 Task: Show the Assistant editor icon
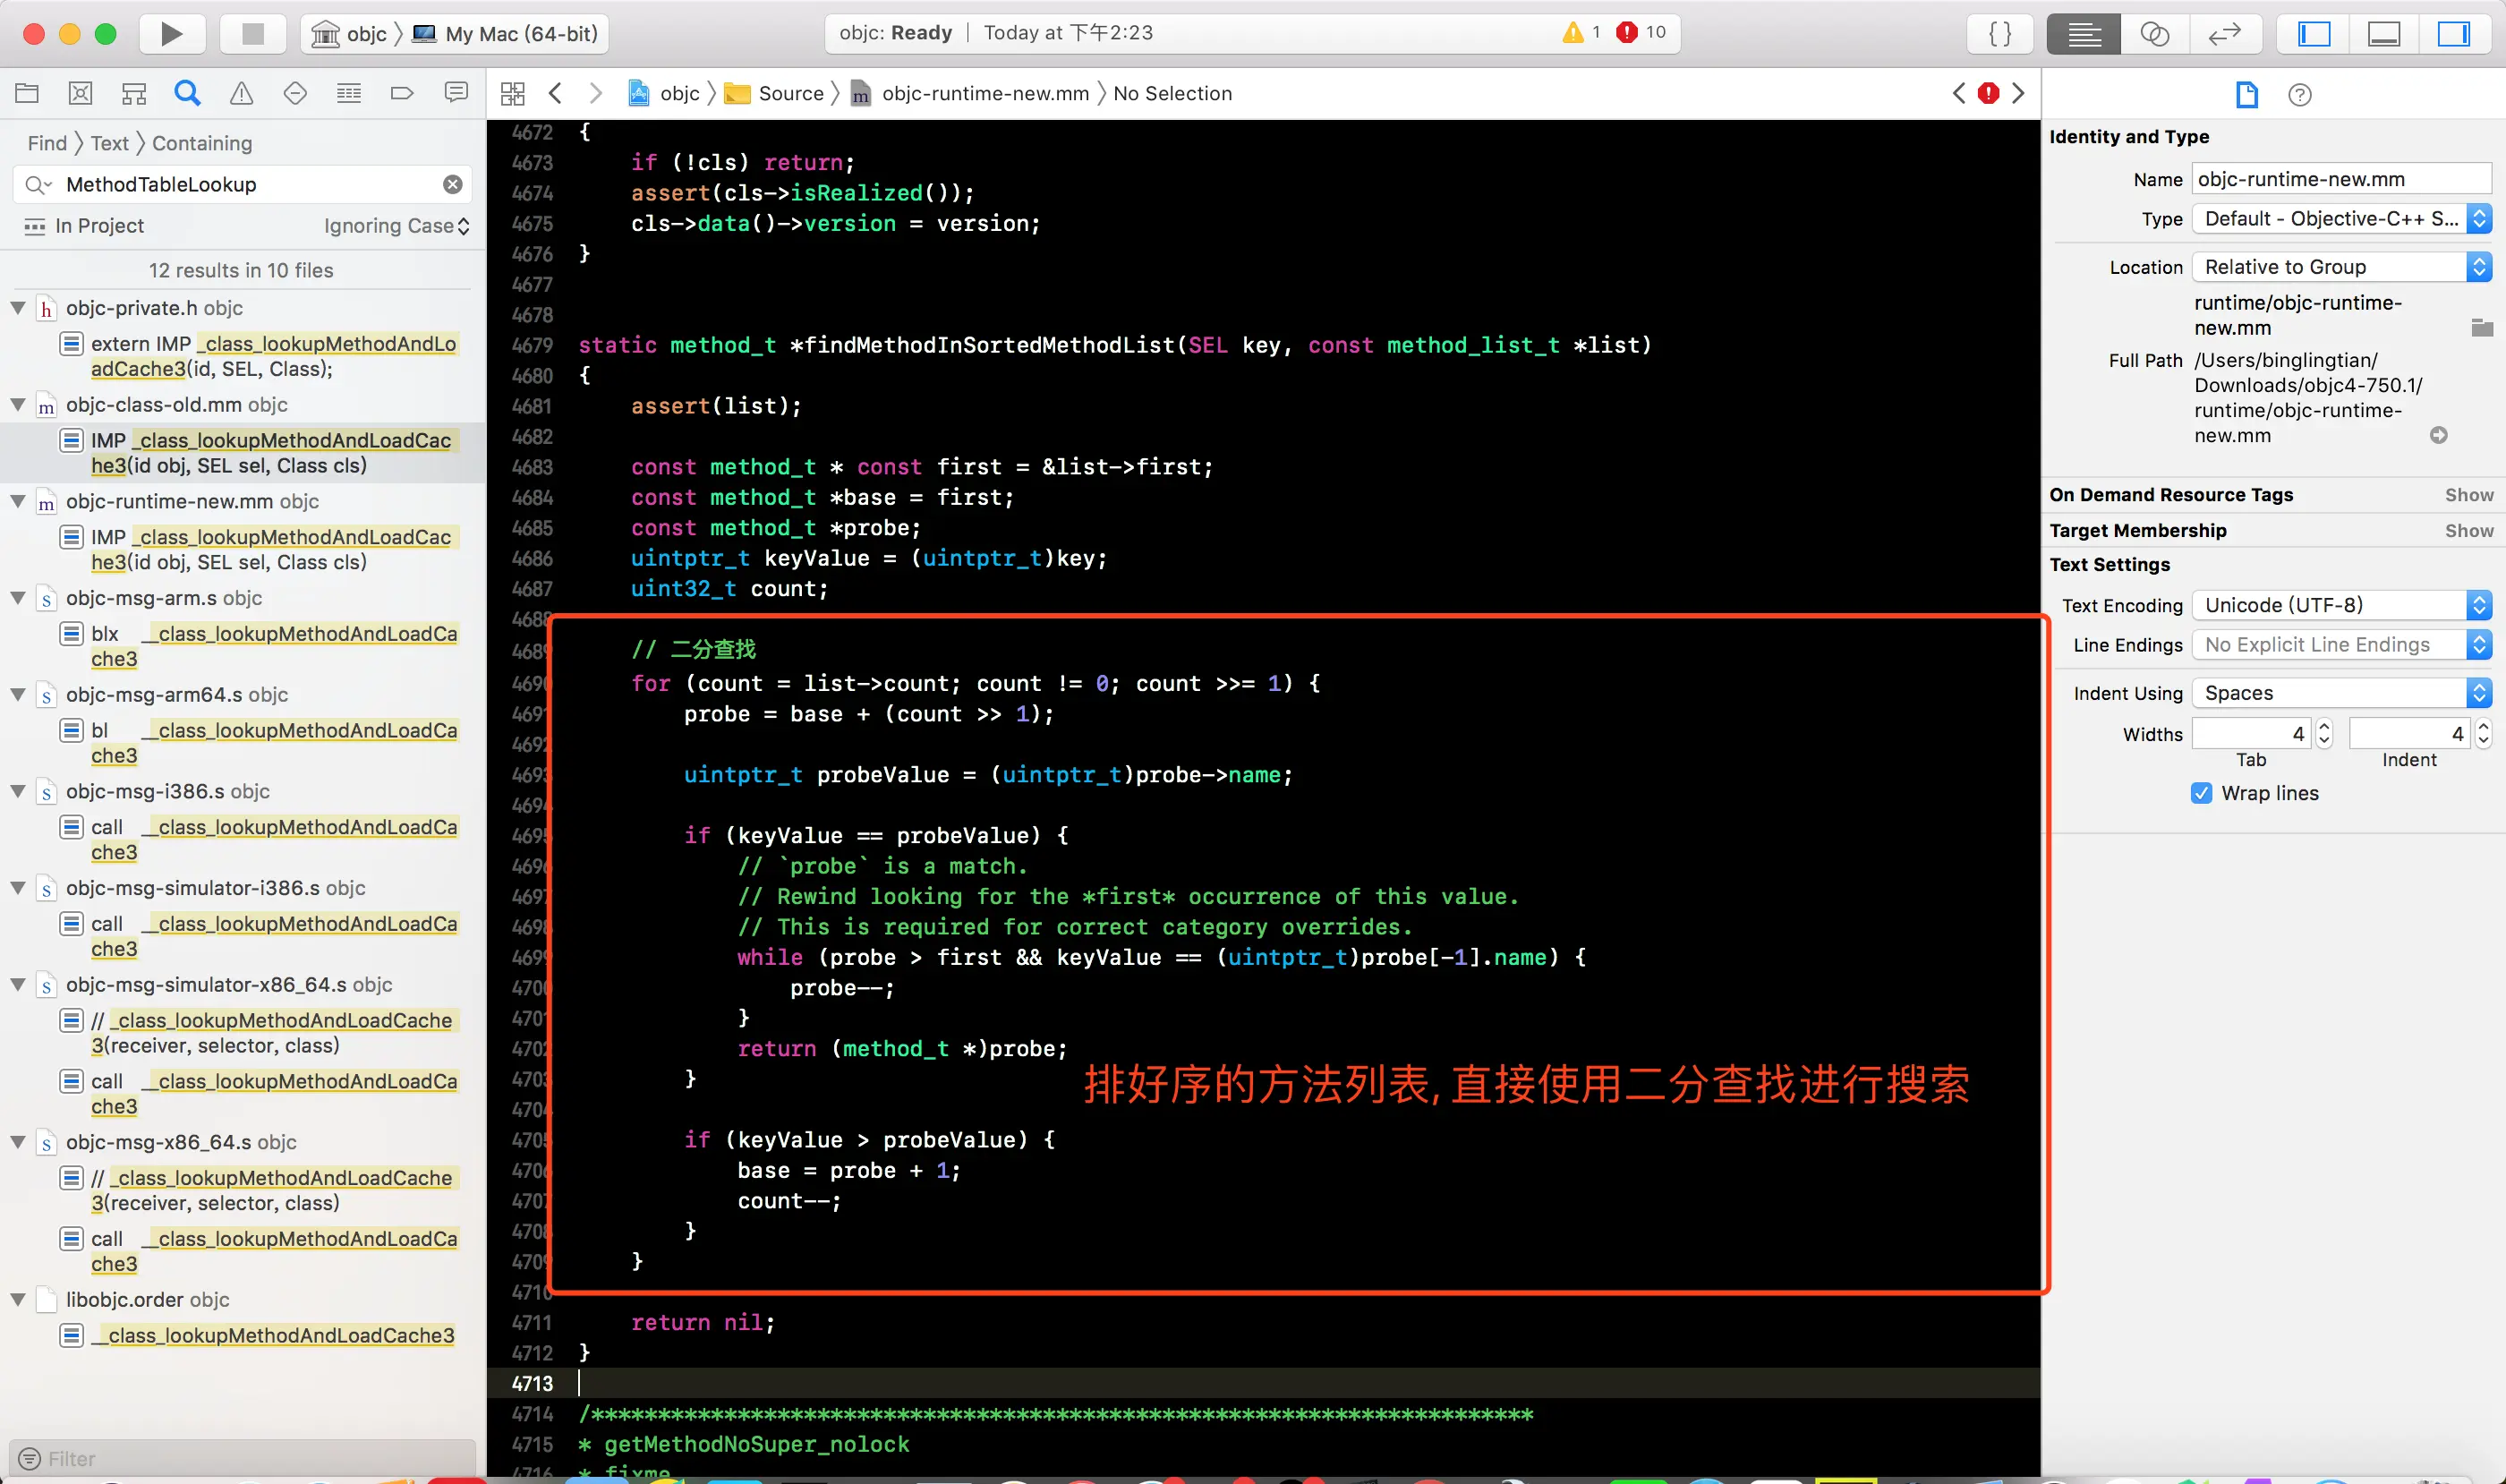pos(2154,34)
